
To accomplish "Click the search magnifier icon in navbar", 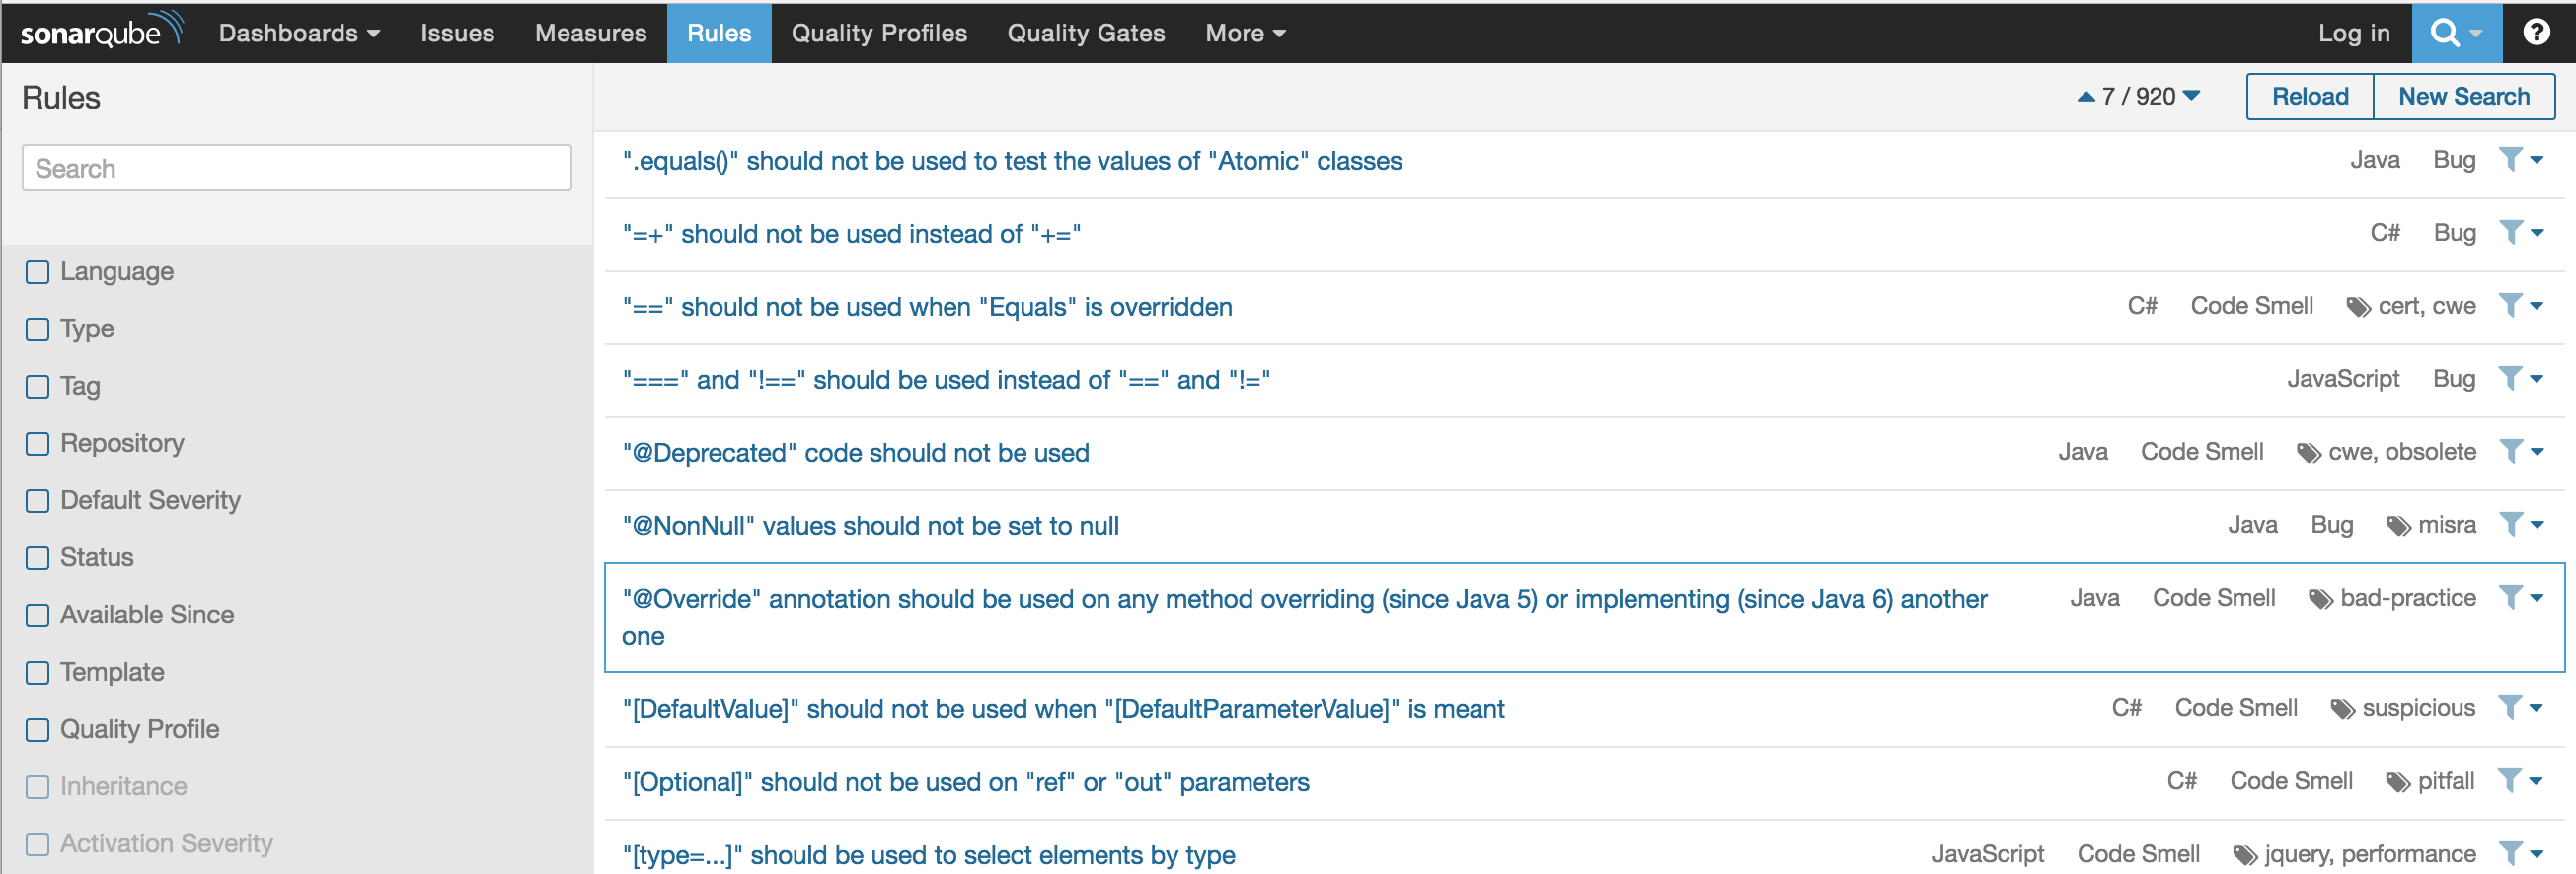I will point(2444,33).
